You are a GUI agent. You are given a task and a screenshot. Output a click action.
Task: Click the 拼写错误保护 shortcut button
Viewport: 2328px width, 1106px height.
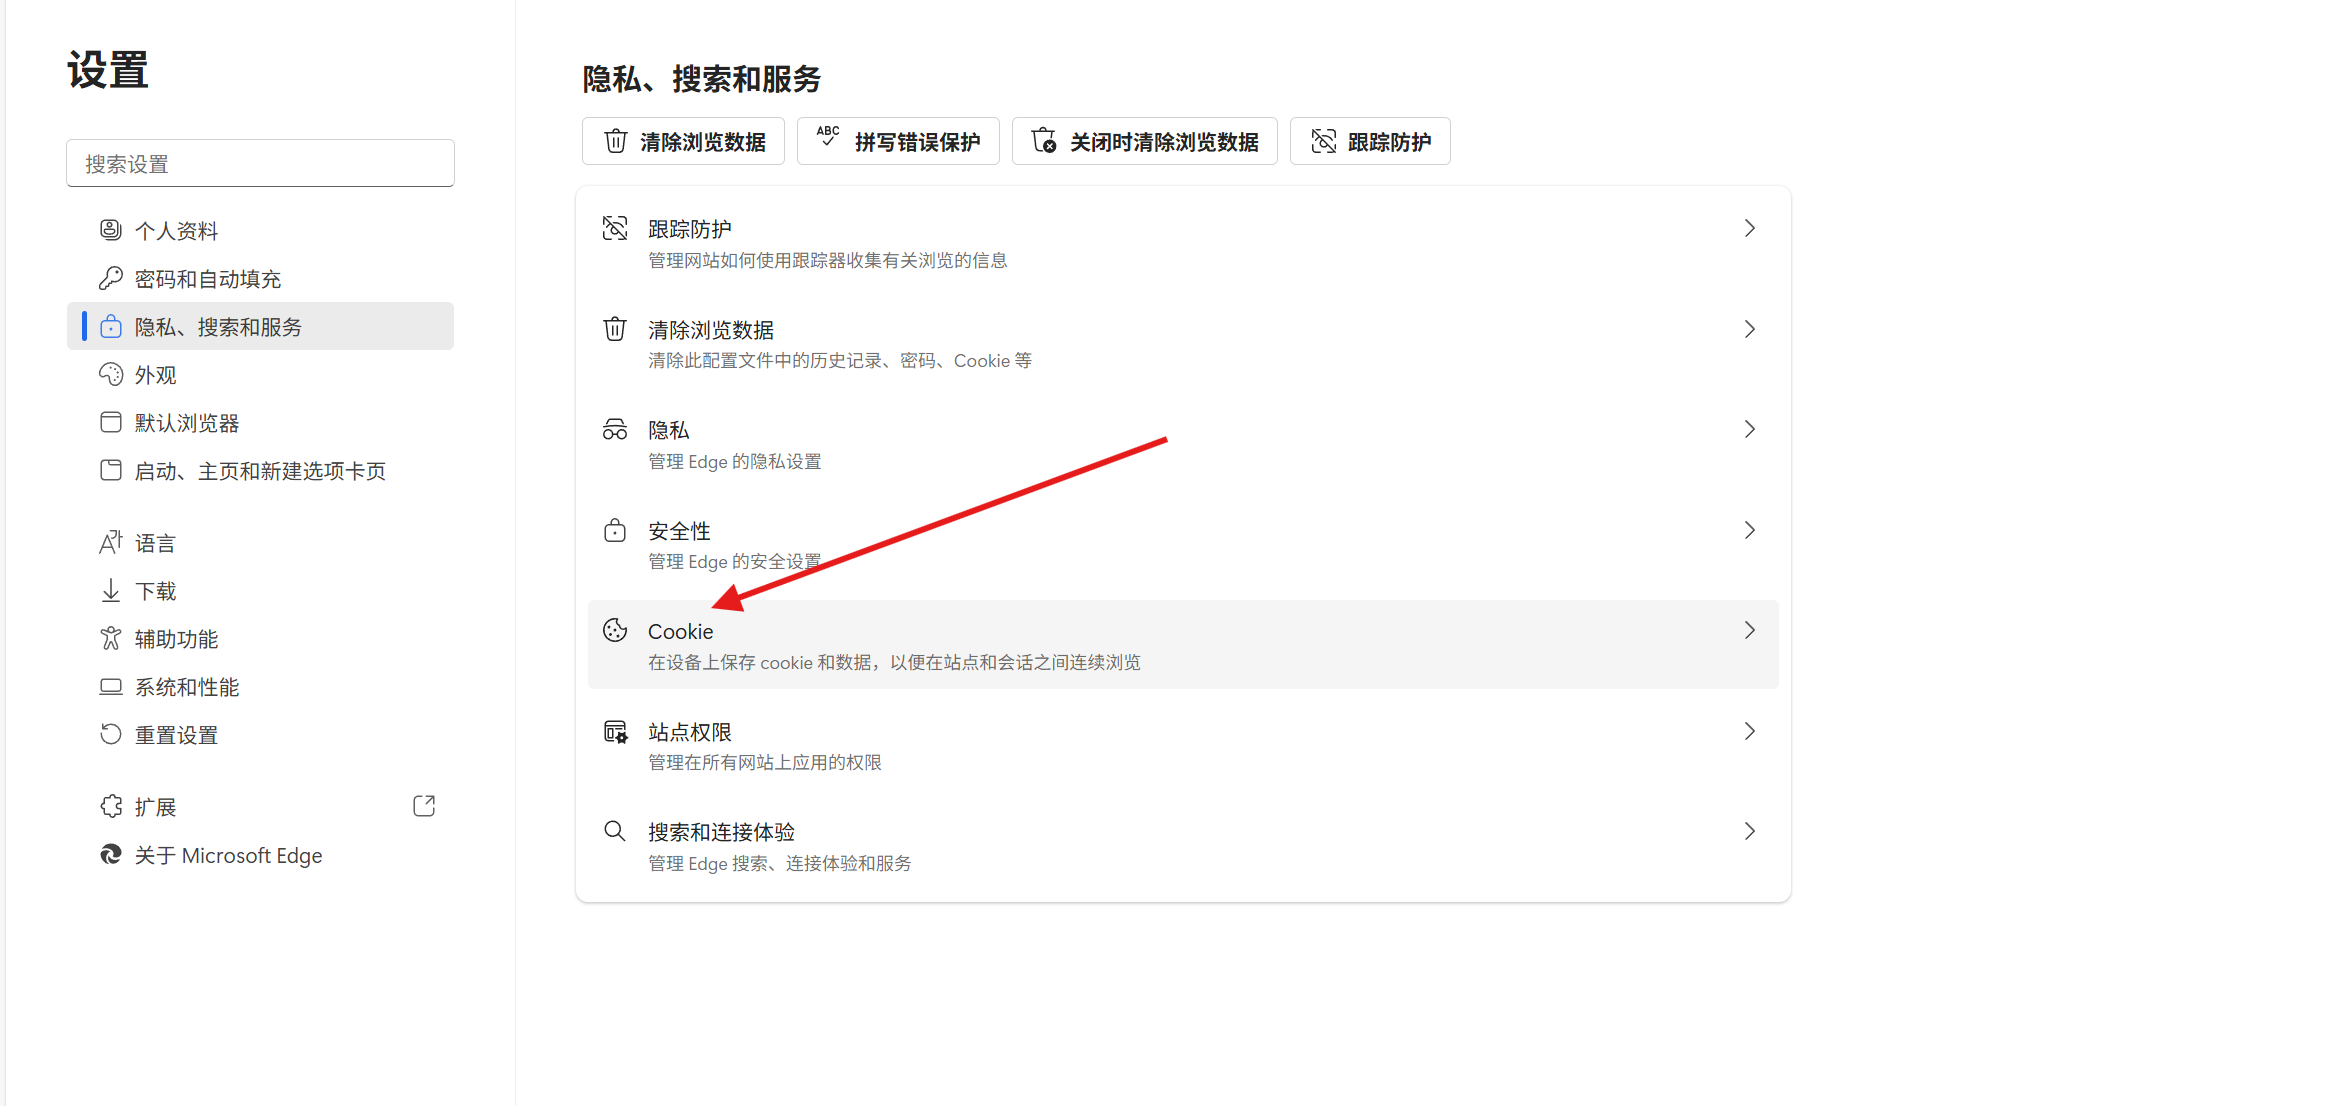tap(898, 141)
